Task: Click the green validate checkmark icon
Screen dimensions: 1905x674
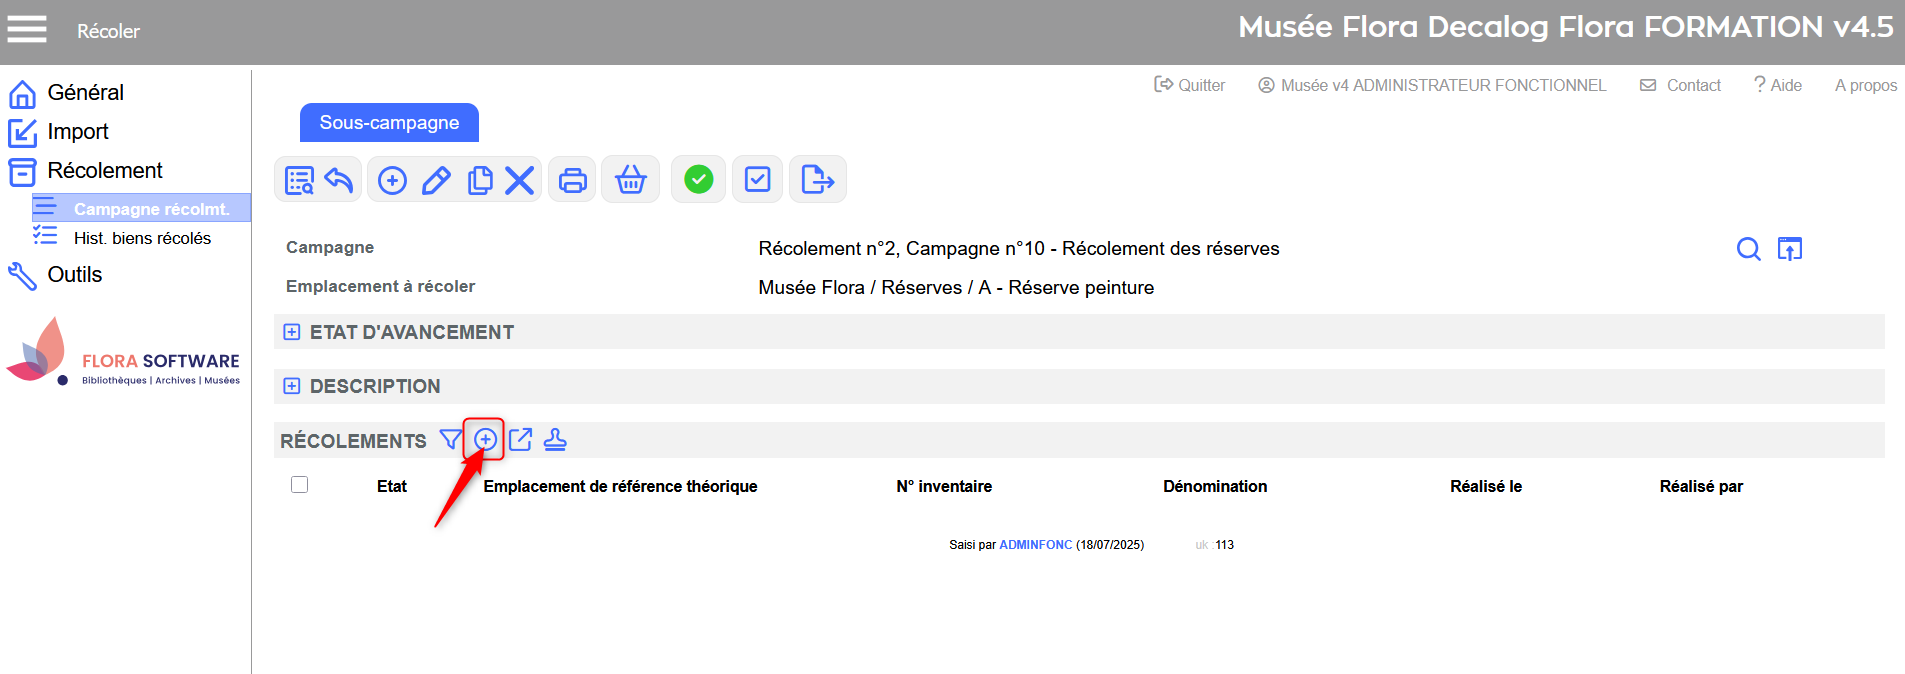Action: coord(698,180)
